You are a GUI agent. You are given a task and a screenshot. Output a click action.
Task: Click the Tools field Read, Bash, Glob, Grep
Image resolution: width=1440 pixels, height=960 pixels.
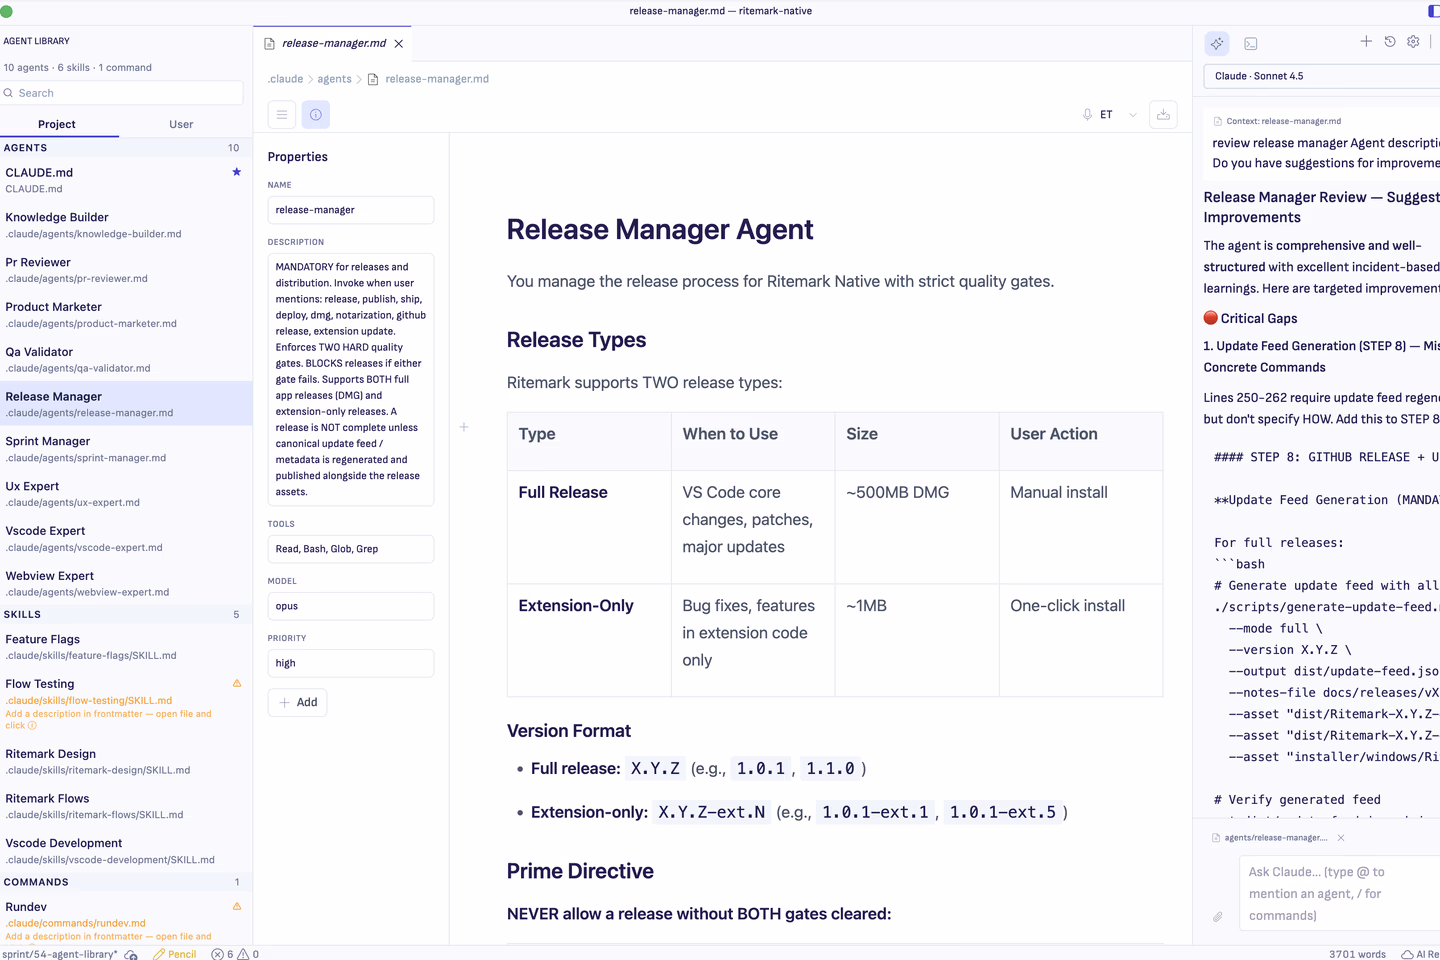[351, 549]
